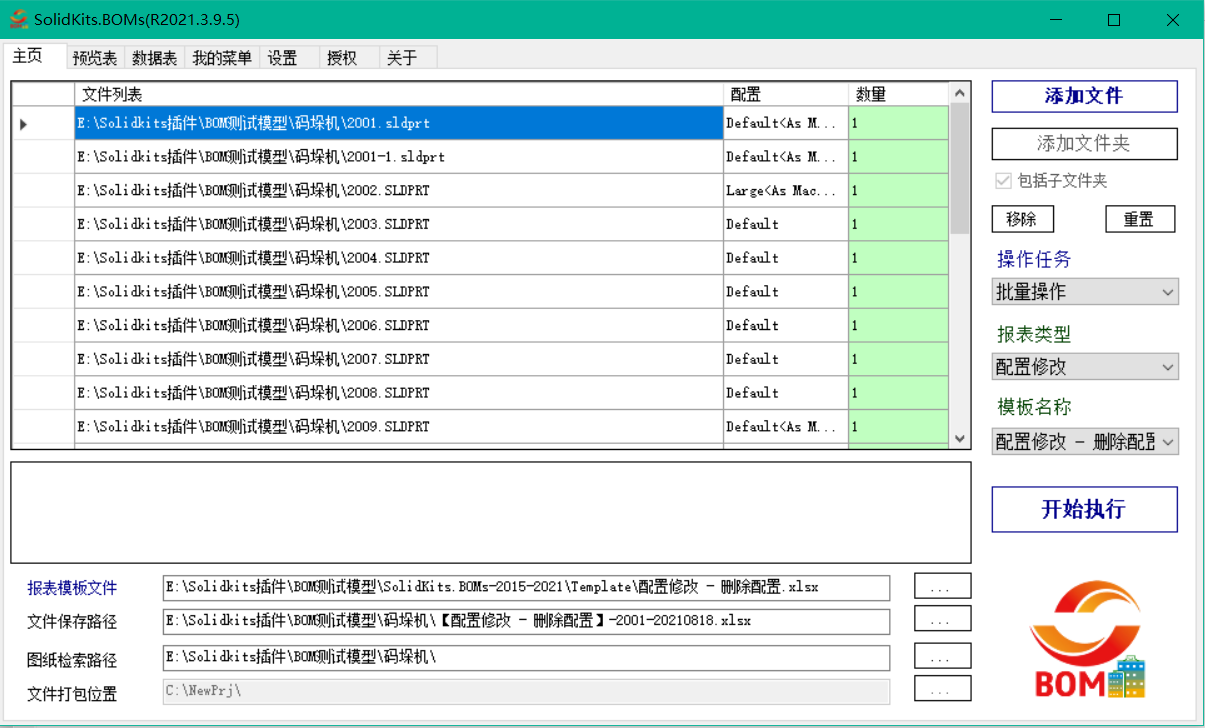1205x728 pixels.
Task: Open the 报表类型 dropdown showing 配置修改
Action: click(1084, 367)
